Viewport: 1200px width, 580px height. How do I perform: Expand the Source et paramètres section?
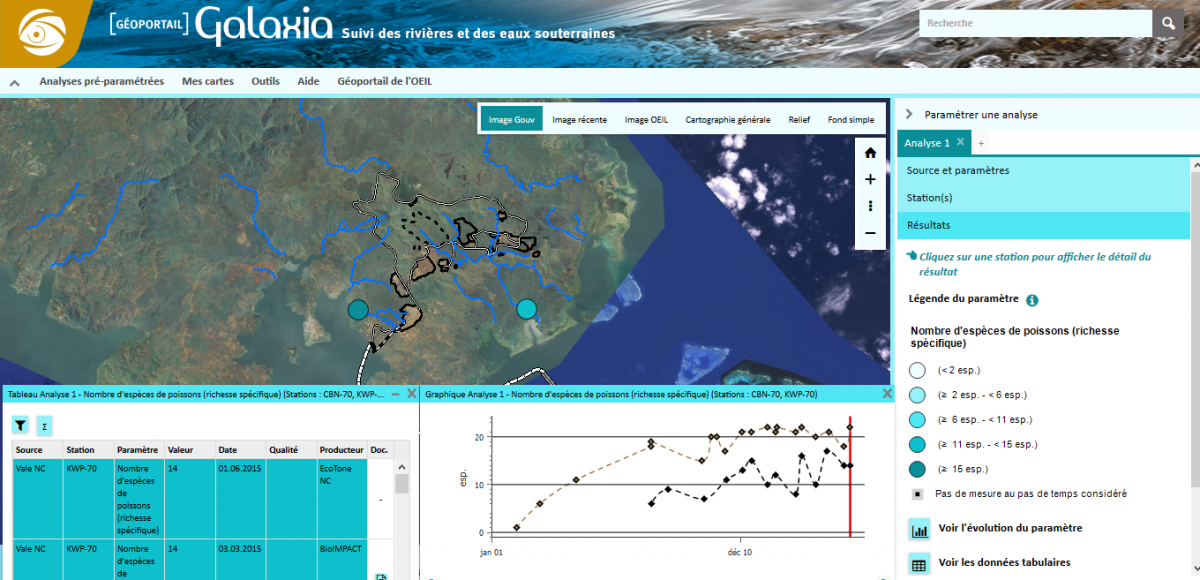pos(957,171)
